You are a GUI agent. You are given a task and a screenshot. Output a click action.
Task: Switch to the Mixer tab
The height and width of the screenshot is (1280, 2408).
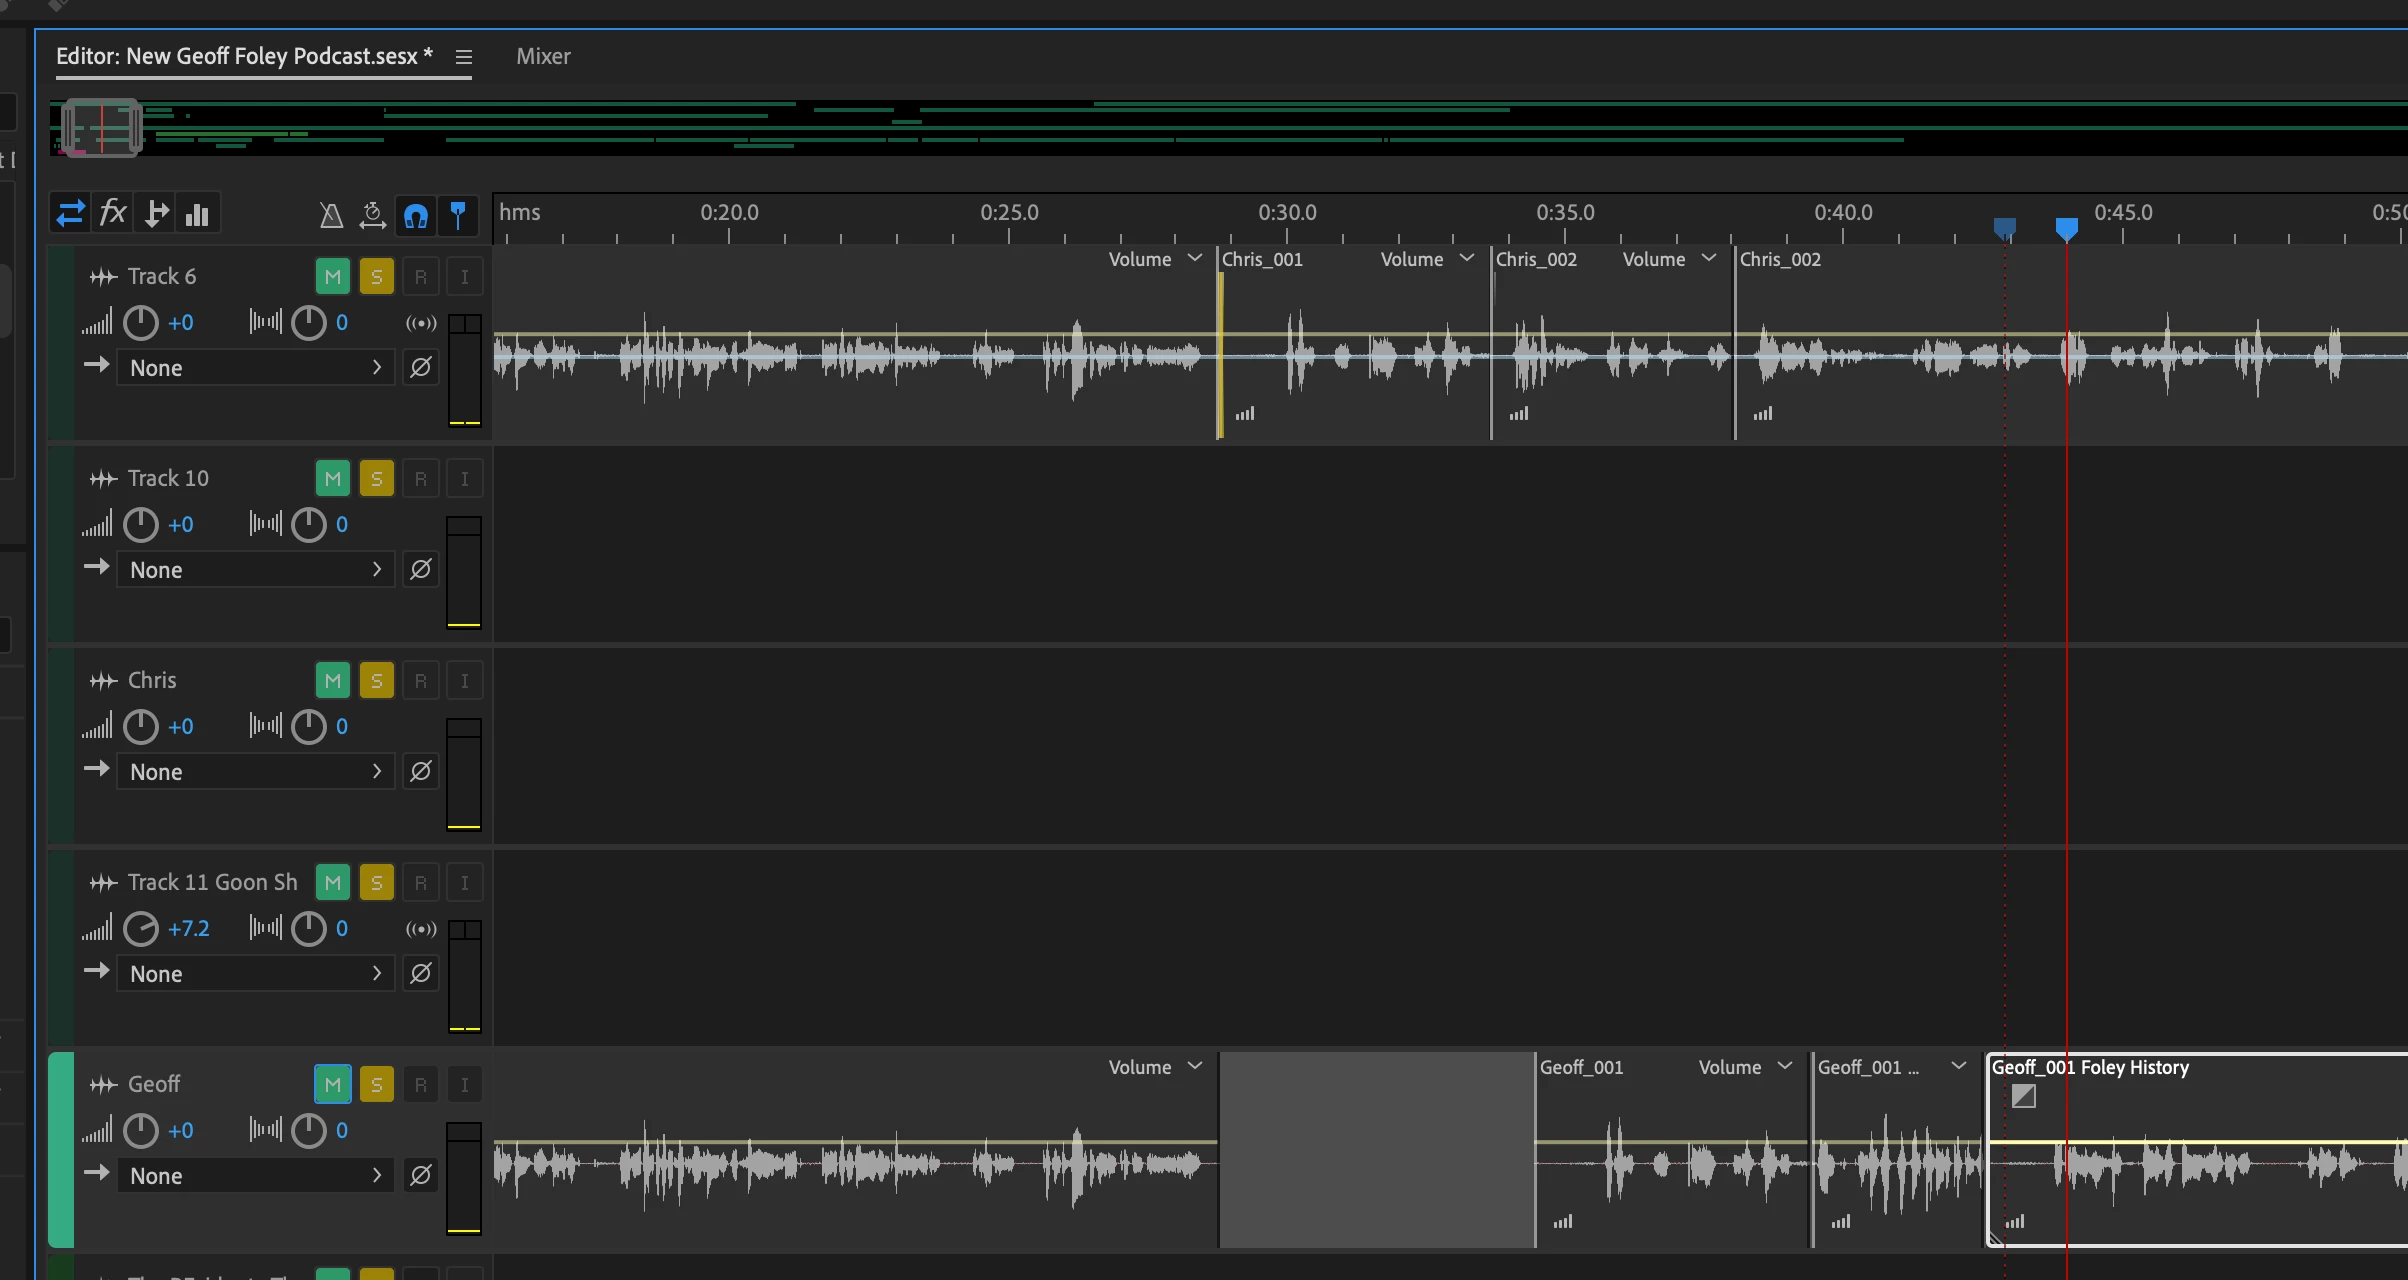(543, 57)
